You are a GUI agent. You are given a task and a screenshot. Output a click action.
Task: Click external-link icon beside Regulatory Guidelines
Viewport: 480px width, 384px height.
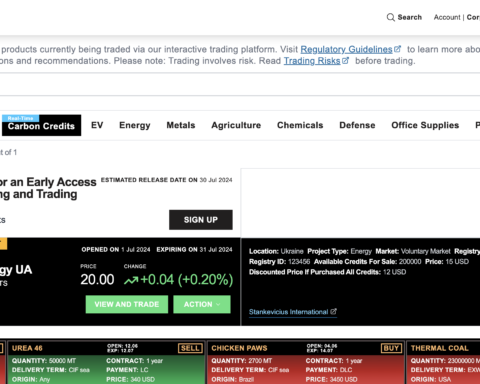click(x=397, y=49)
